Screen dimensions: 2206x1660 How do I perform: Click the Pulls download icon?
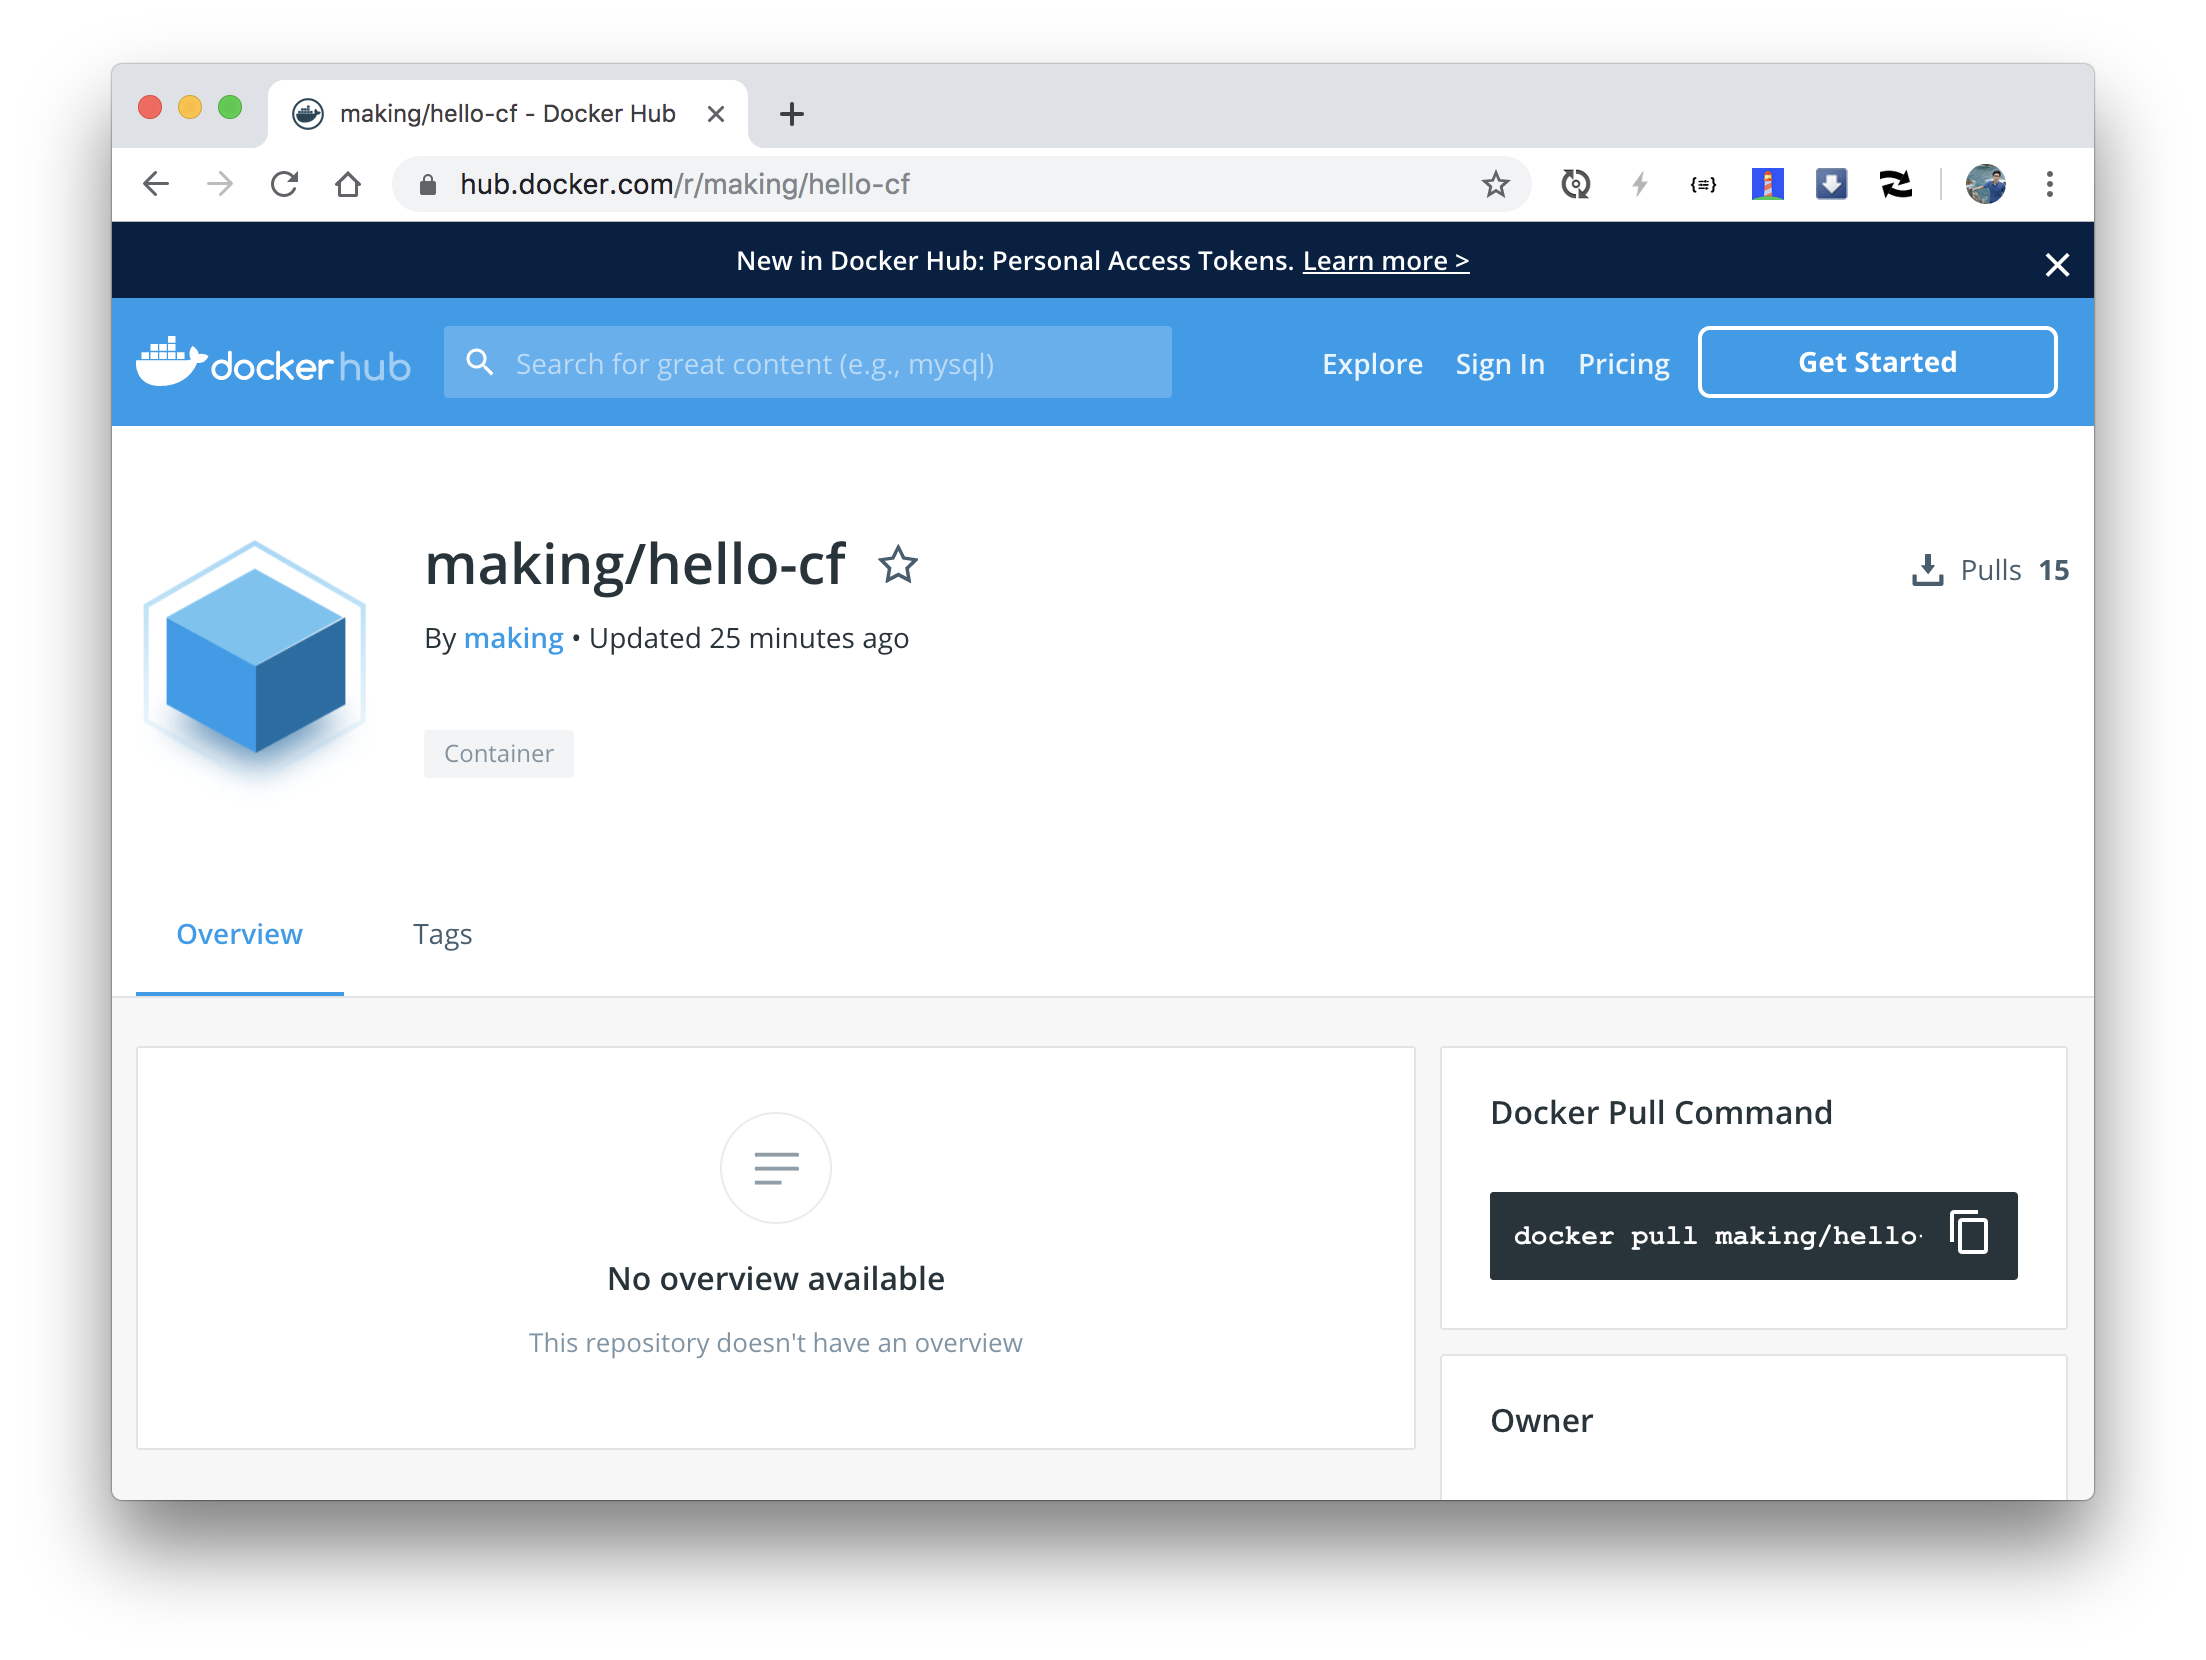pos(1927,570)
